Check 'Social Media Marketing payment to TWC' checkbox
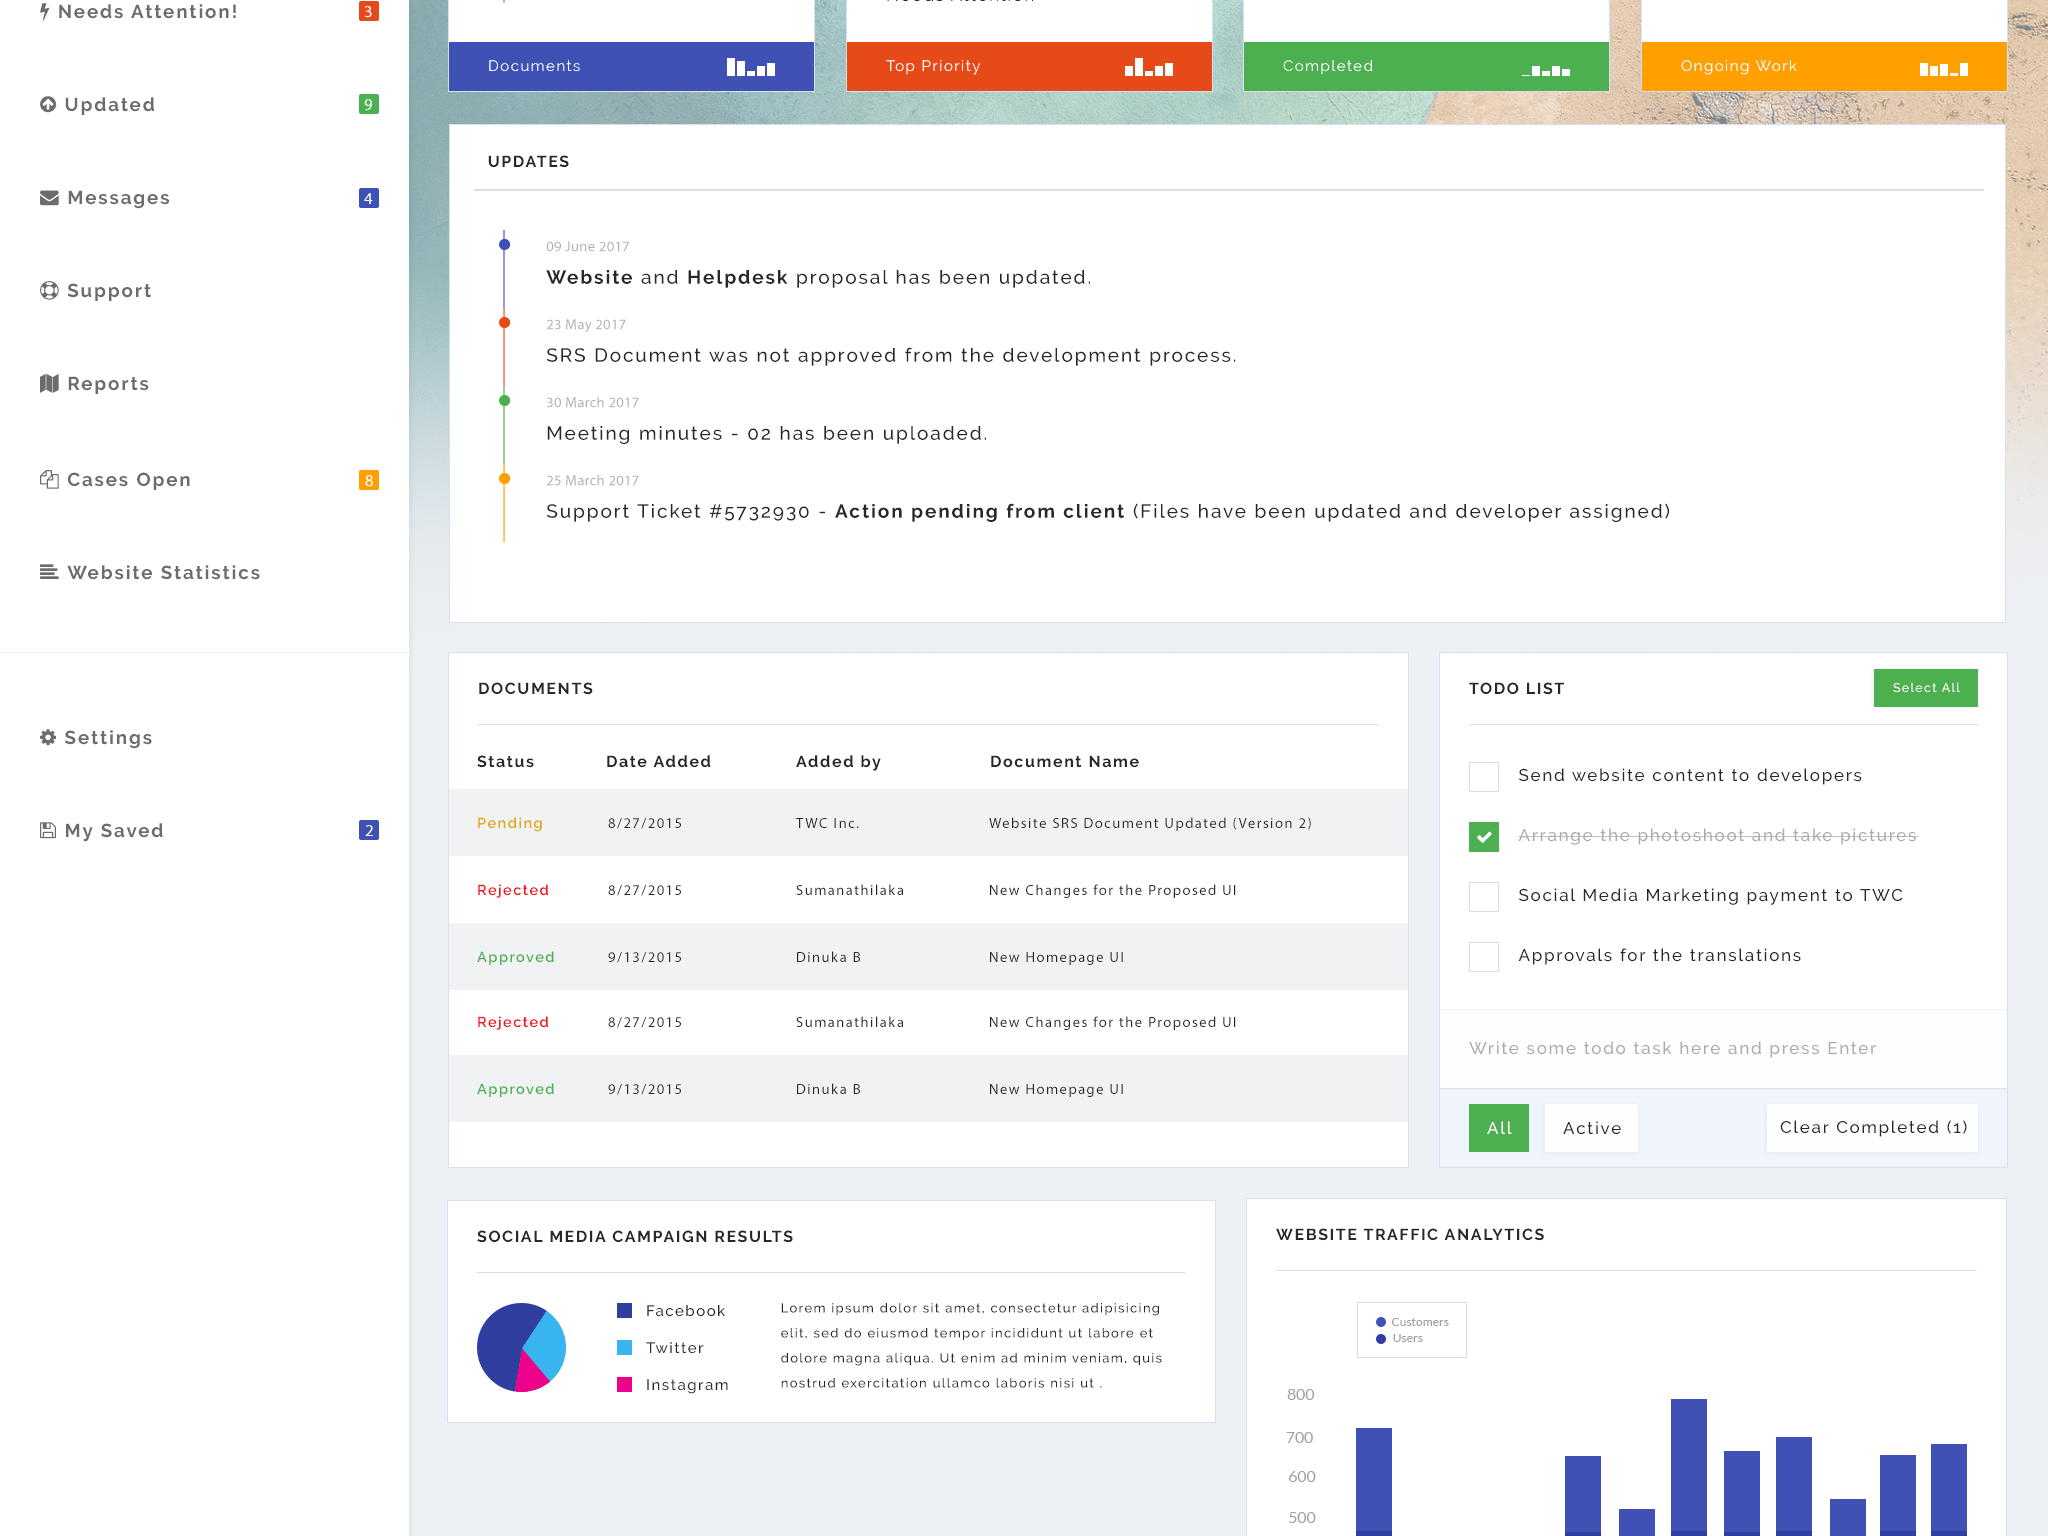Image resolution: width=2048 pixels, height=1536 pixels. 1484,897
